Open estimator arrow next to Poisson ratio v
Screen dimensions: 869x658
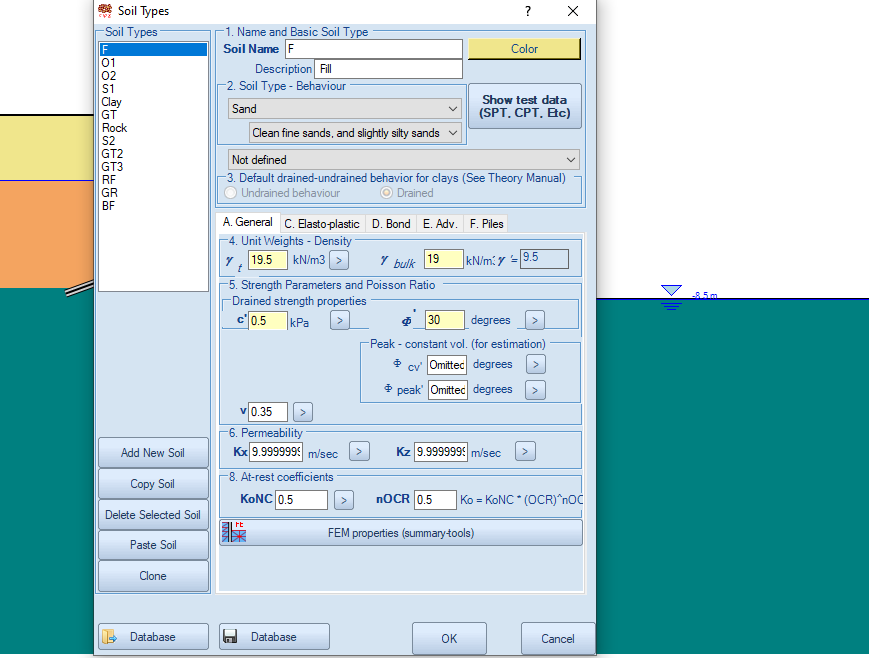click(303, 412)
